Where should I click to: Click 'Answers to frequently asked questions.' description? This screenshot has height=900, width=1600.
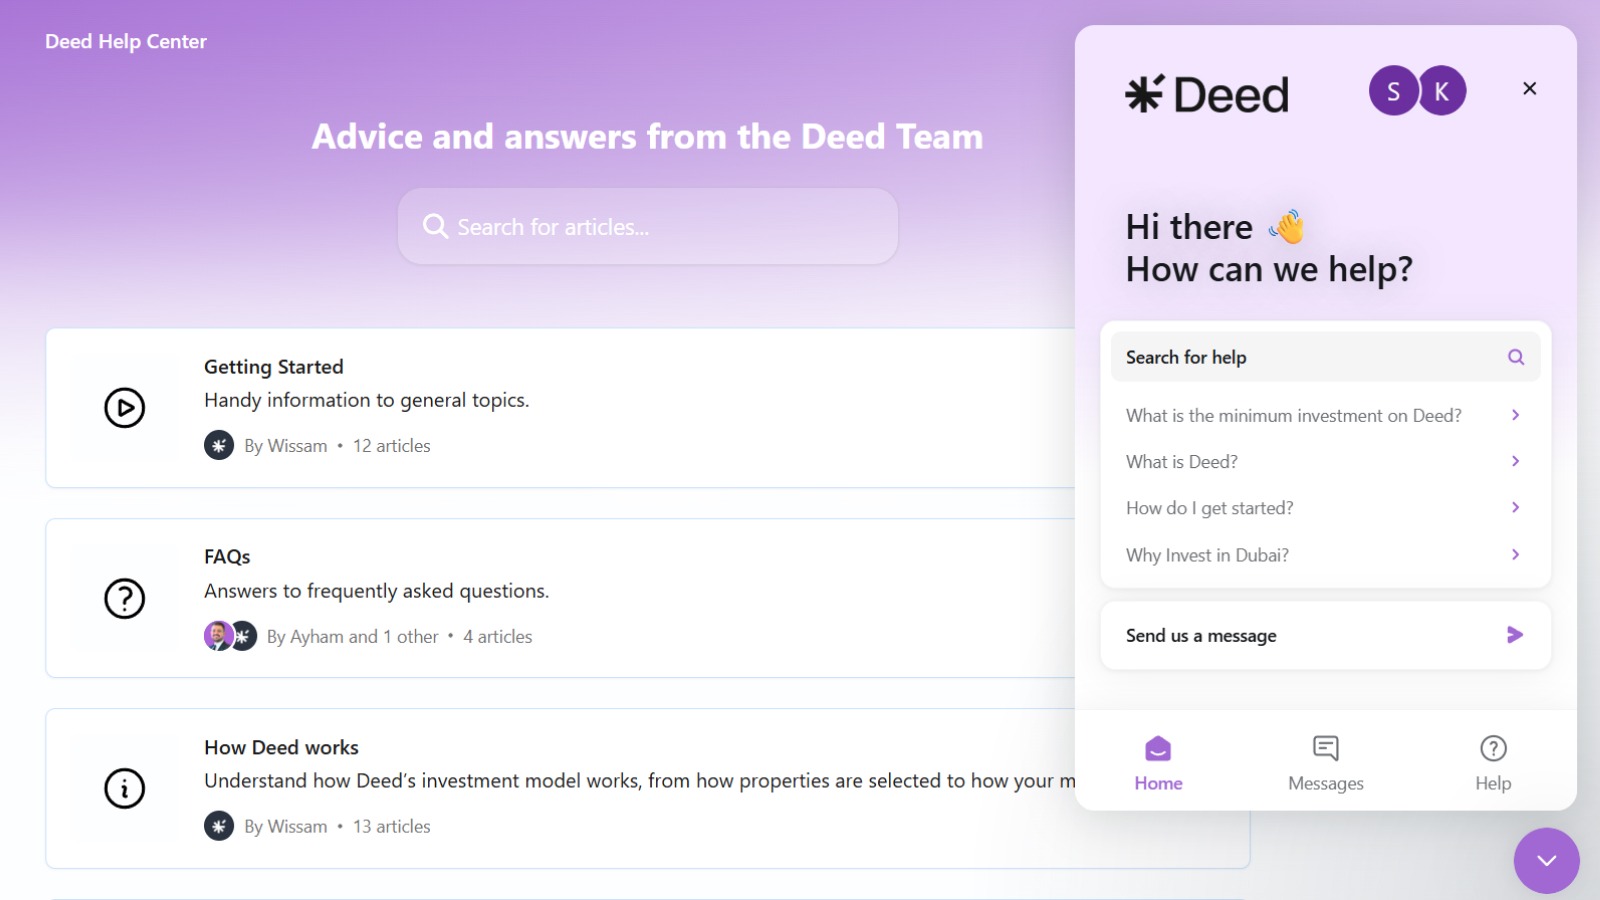[x=376, y=591]
